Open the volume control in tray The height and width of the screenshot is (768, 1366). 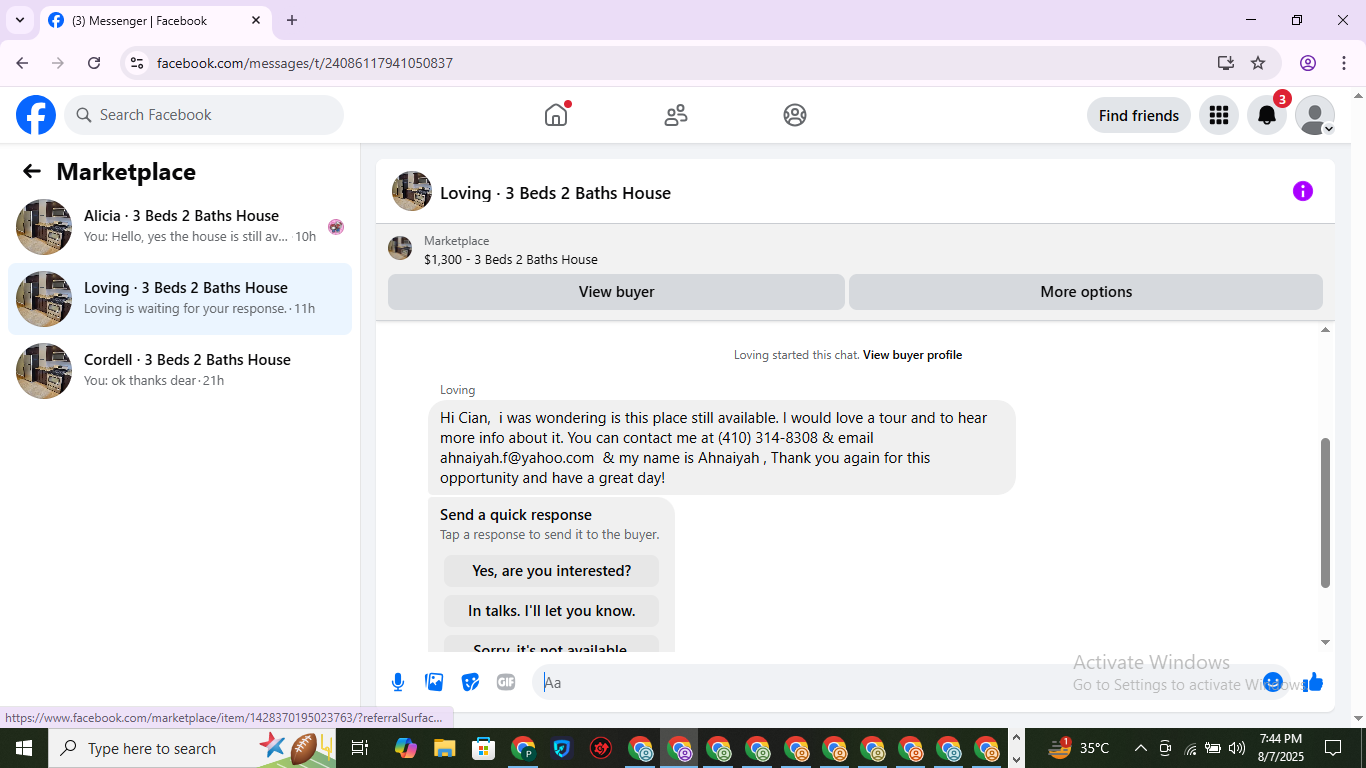[1237, 748]
